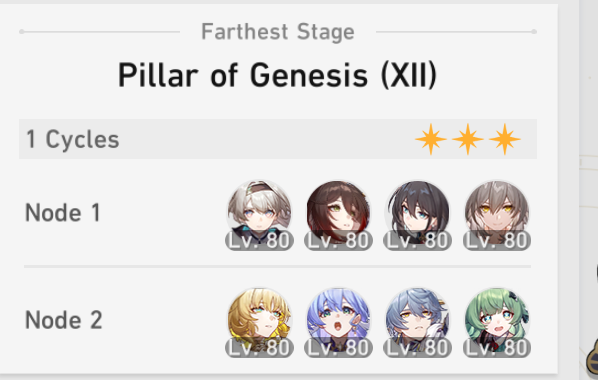Click the Pillar of Genesis (XII) title
Image resolution: width=598 pixels, height=380 pixels.
[x=277, y=75]
